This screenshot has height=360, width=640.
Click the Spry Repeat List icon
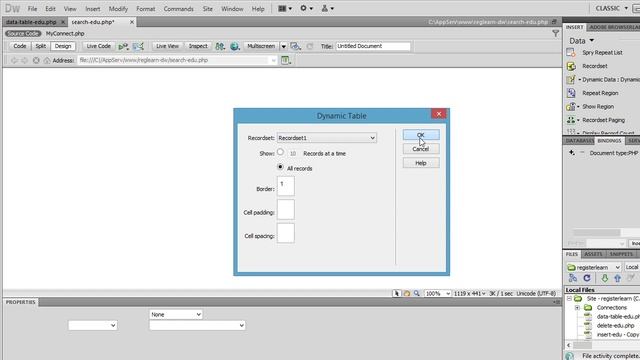[571, 53]
